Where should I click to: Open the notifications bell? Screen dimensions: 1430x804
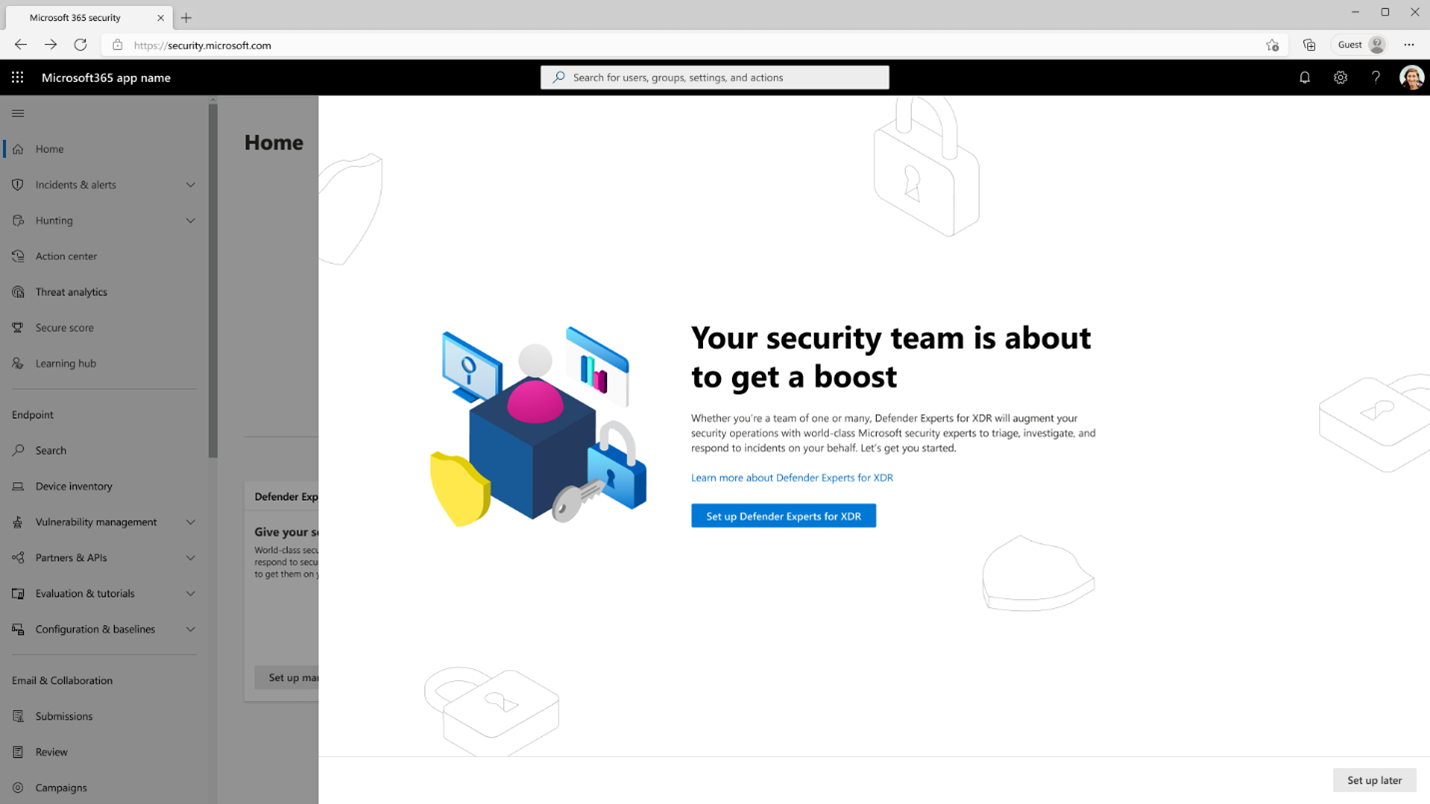pos(1304,77)
